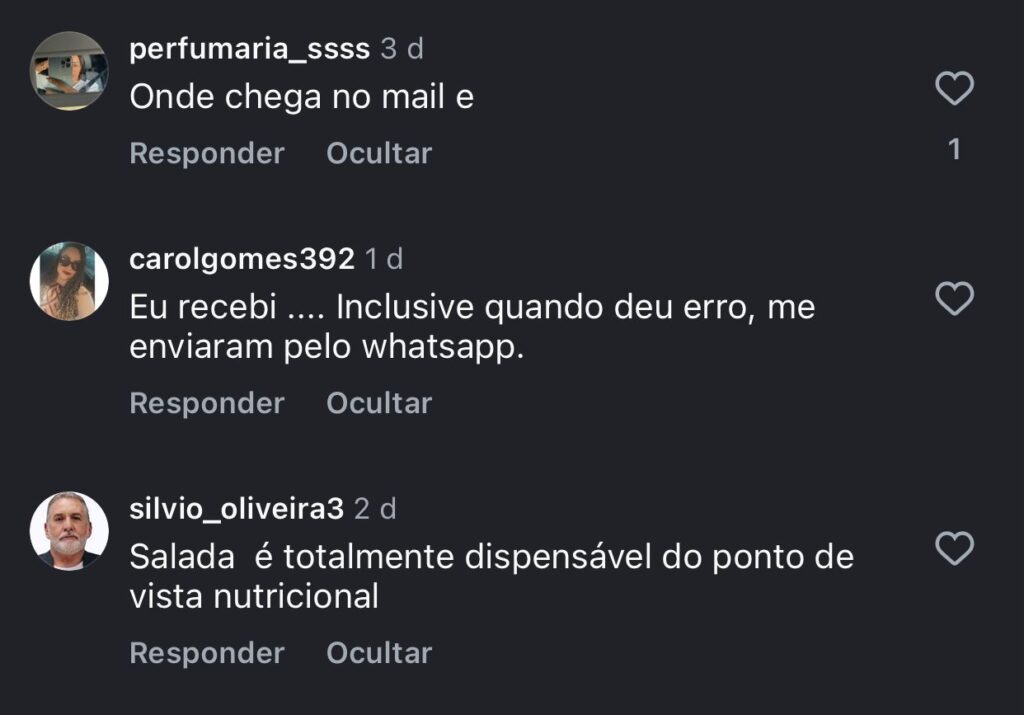1024x715 pixels.
Task: Reply to perfumaria_ssss's comment
Action: click(207, 153)
